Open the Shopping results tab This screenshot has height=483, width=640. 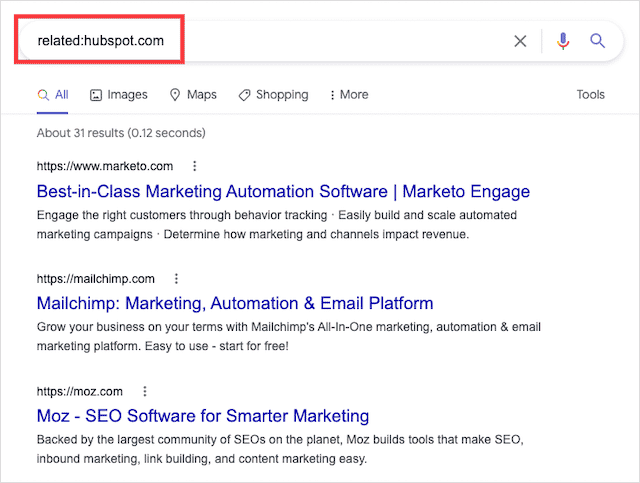point(273,95)
